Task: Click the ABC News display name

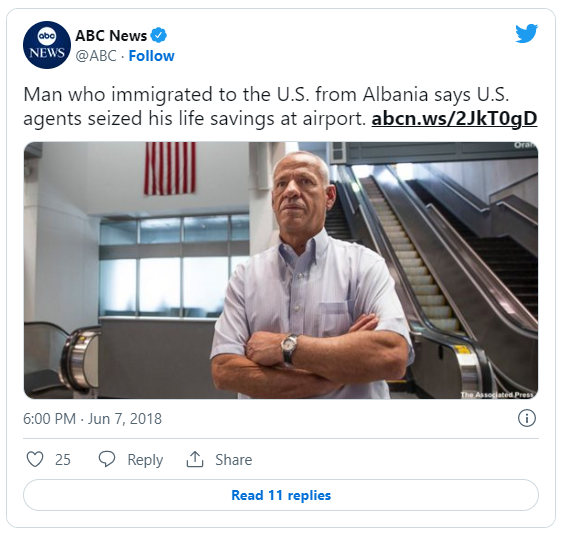Action: (111, 35)
